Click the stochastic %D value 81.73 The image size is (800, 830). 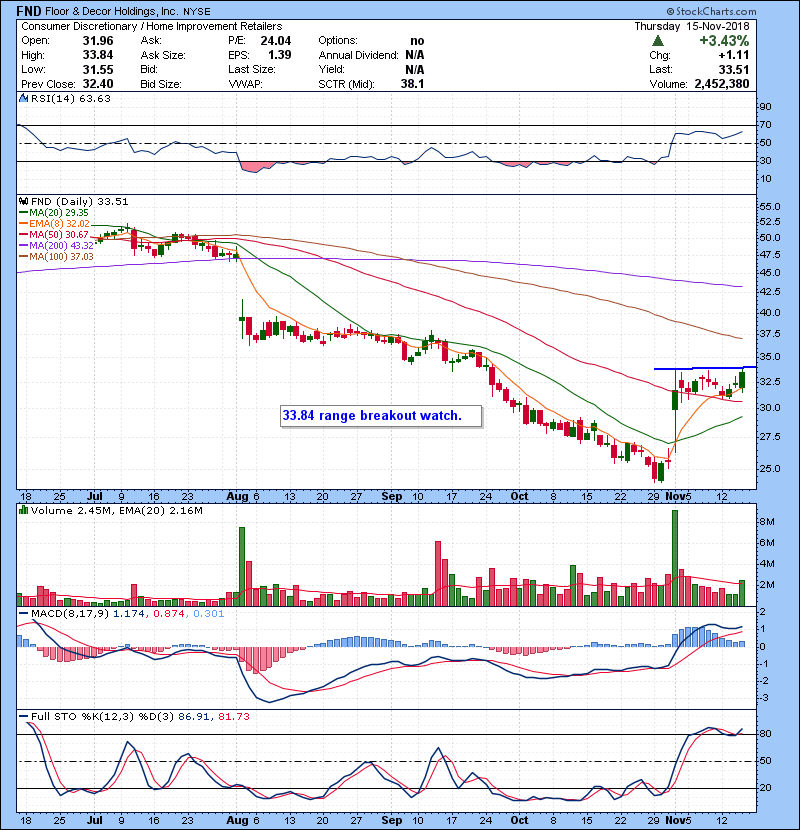coord(233,717)
